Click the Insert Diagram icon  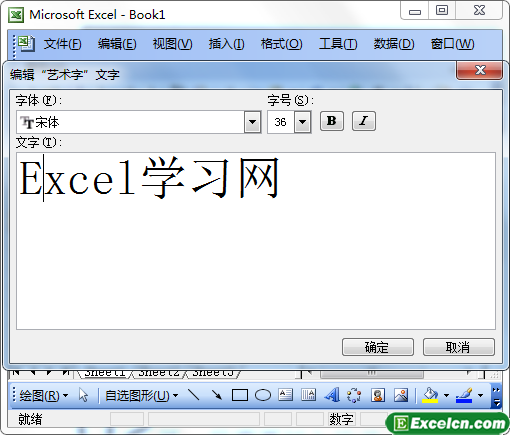click(x=354, y=395)
